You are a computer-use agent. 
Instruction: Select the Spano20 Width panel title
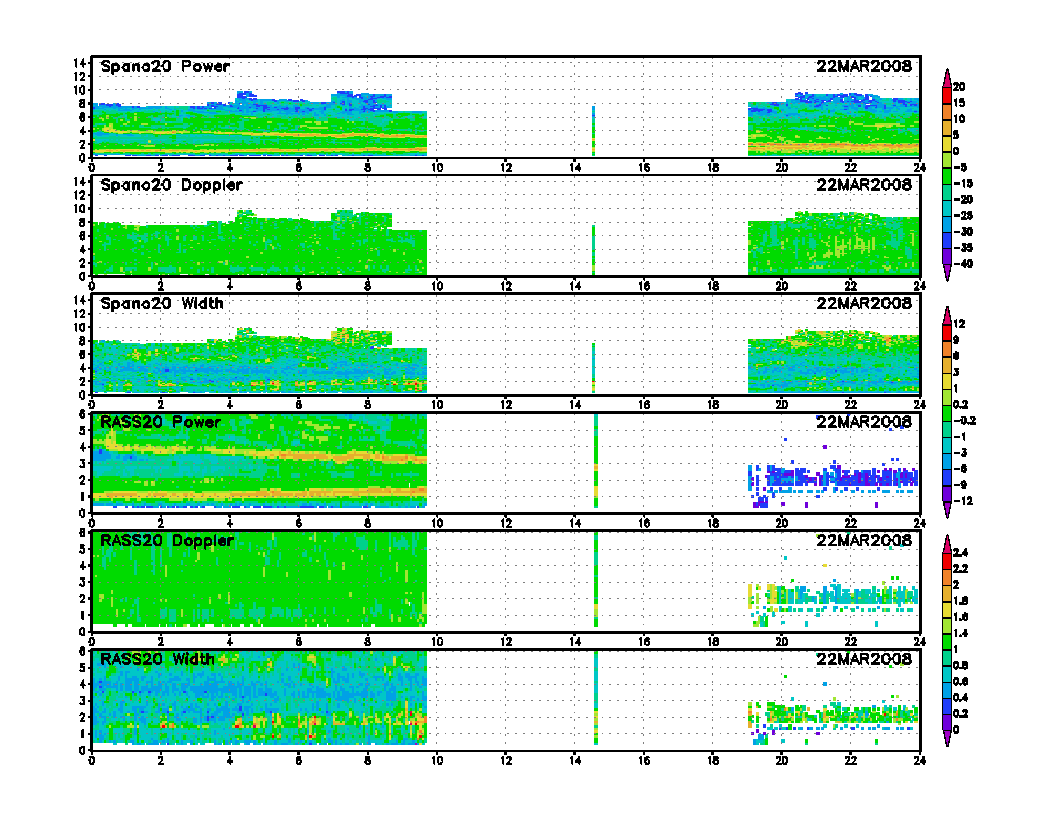coord(162,303)
